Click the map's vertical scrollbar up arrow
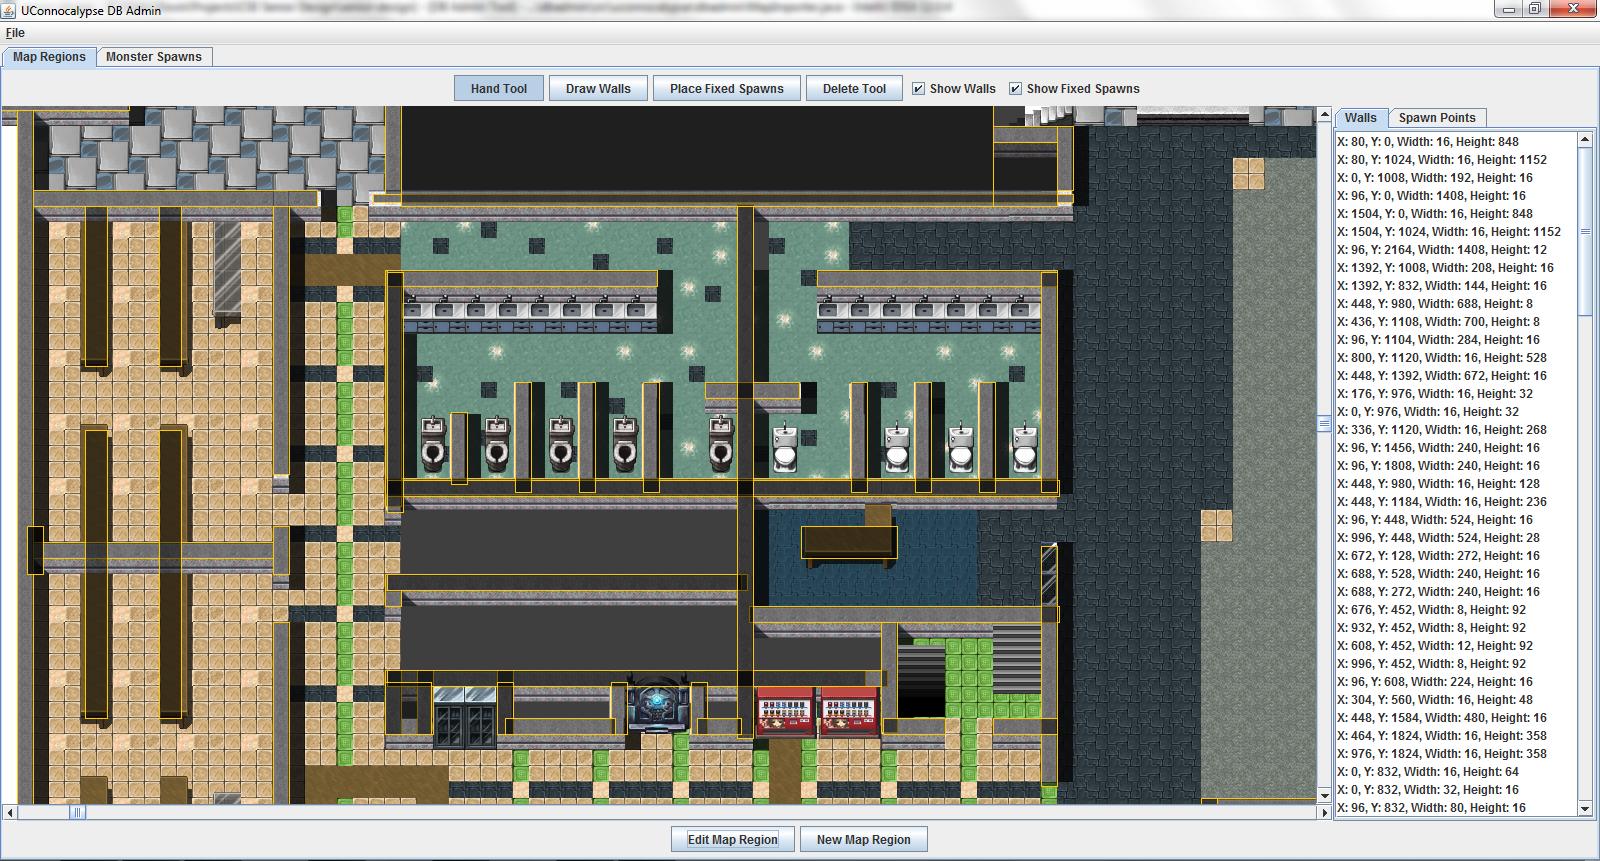 (1324, 114)
